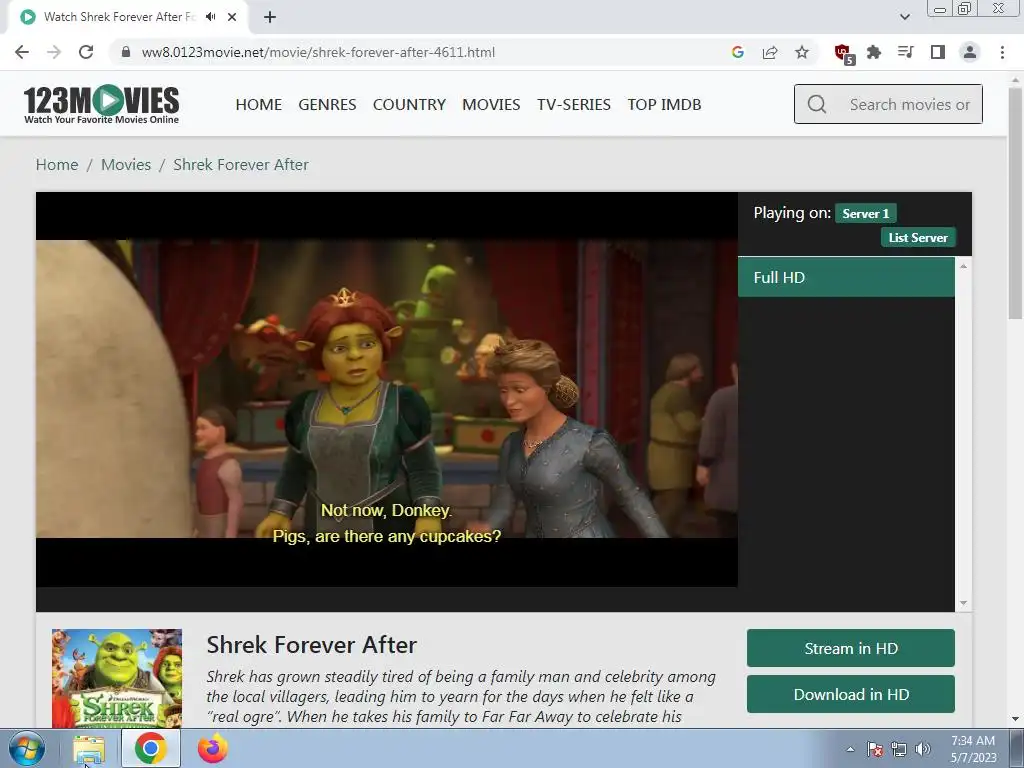Select the Server 1 badge
This screenshot has height=768, width=1024.
click(x=865, y=214)
